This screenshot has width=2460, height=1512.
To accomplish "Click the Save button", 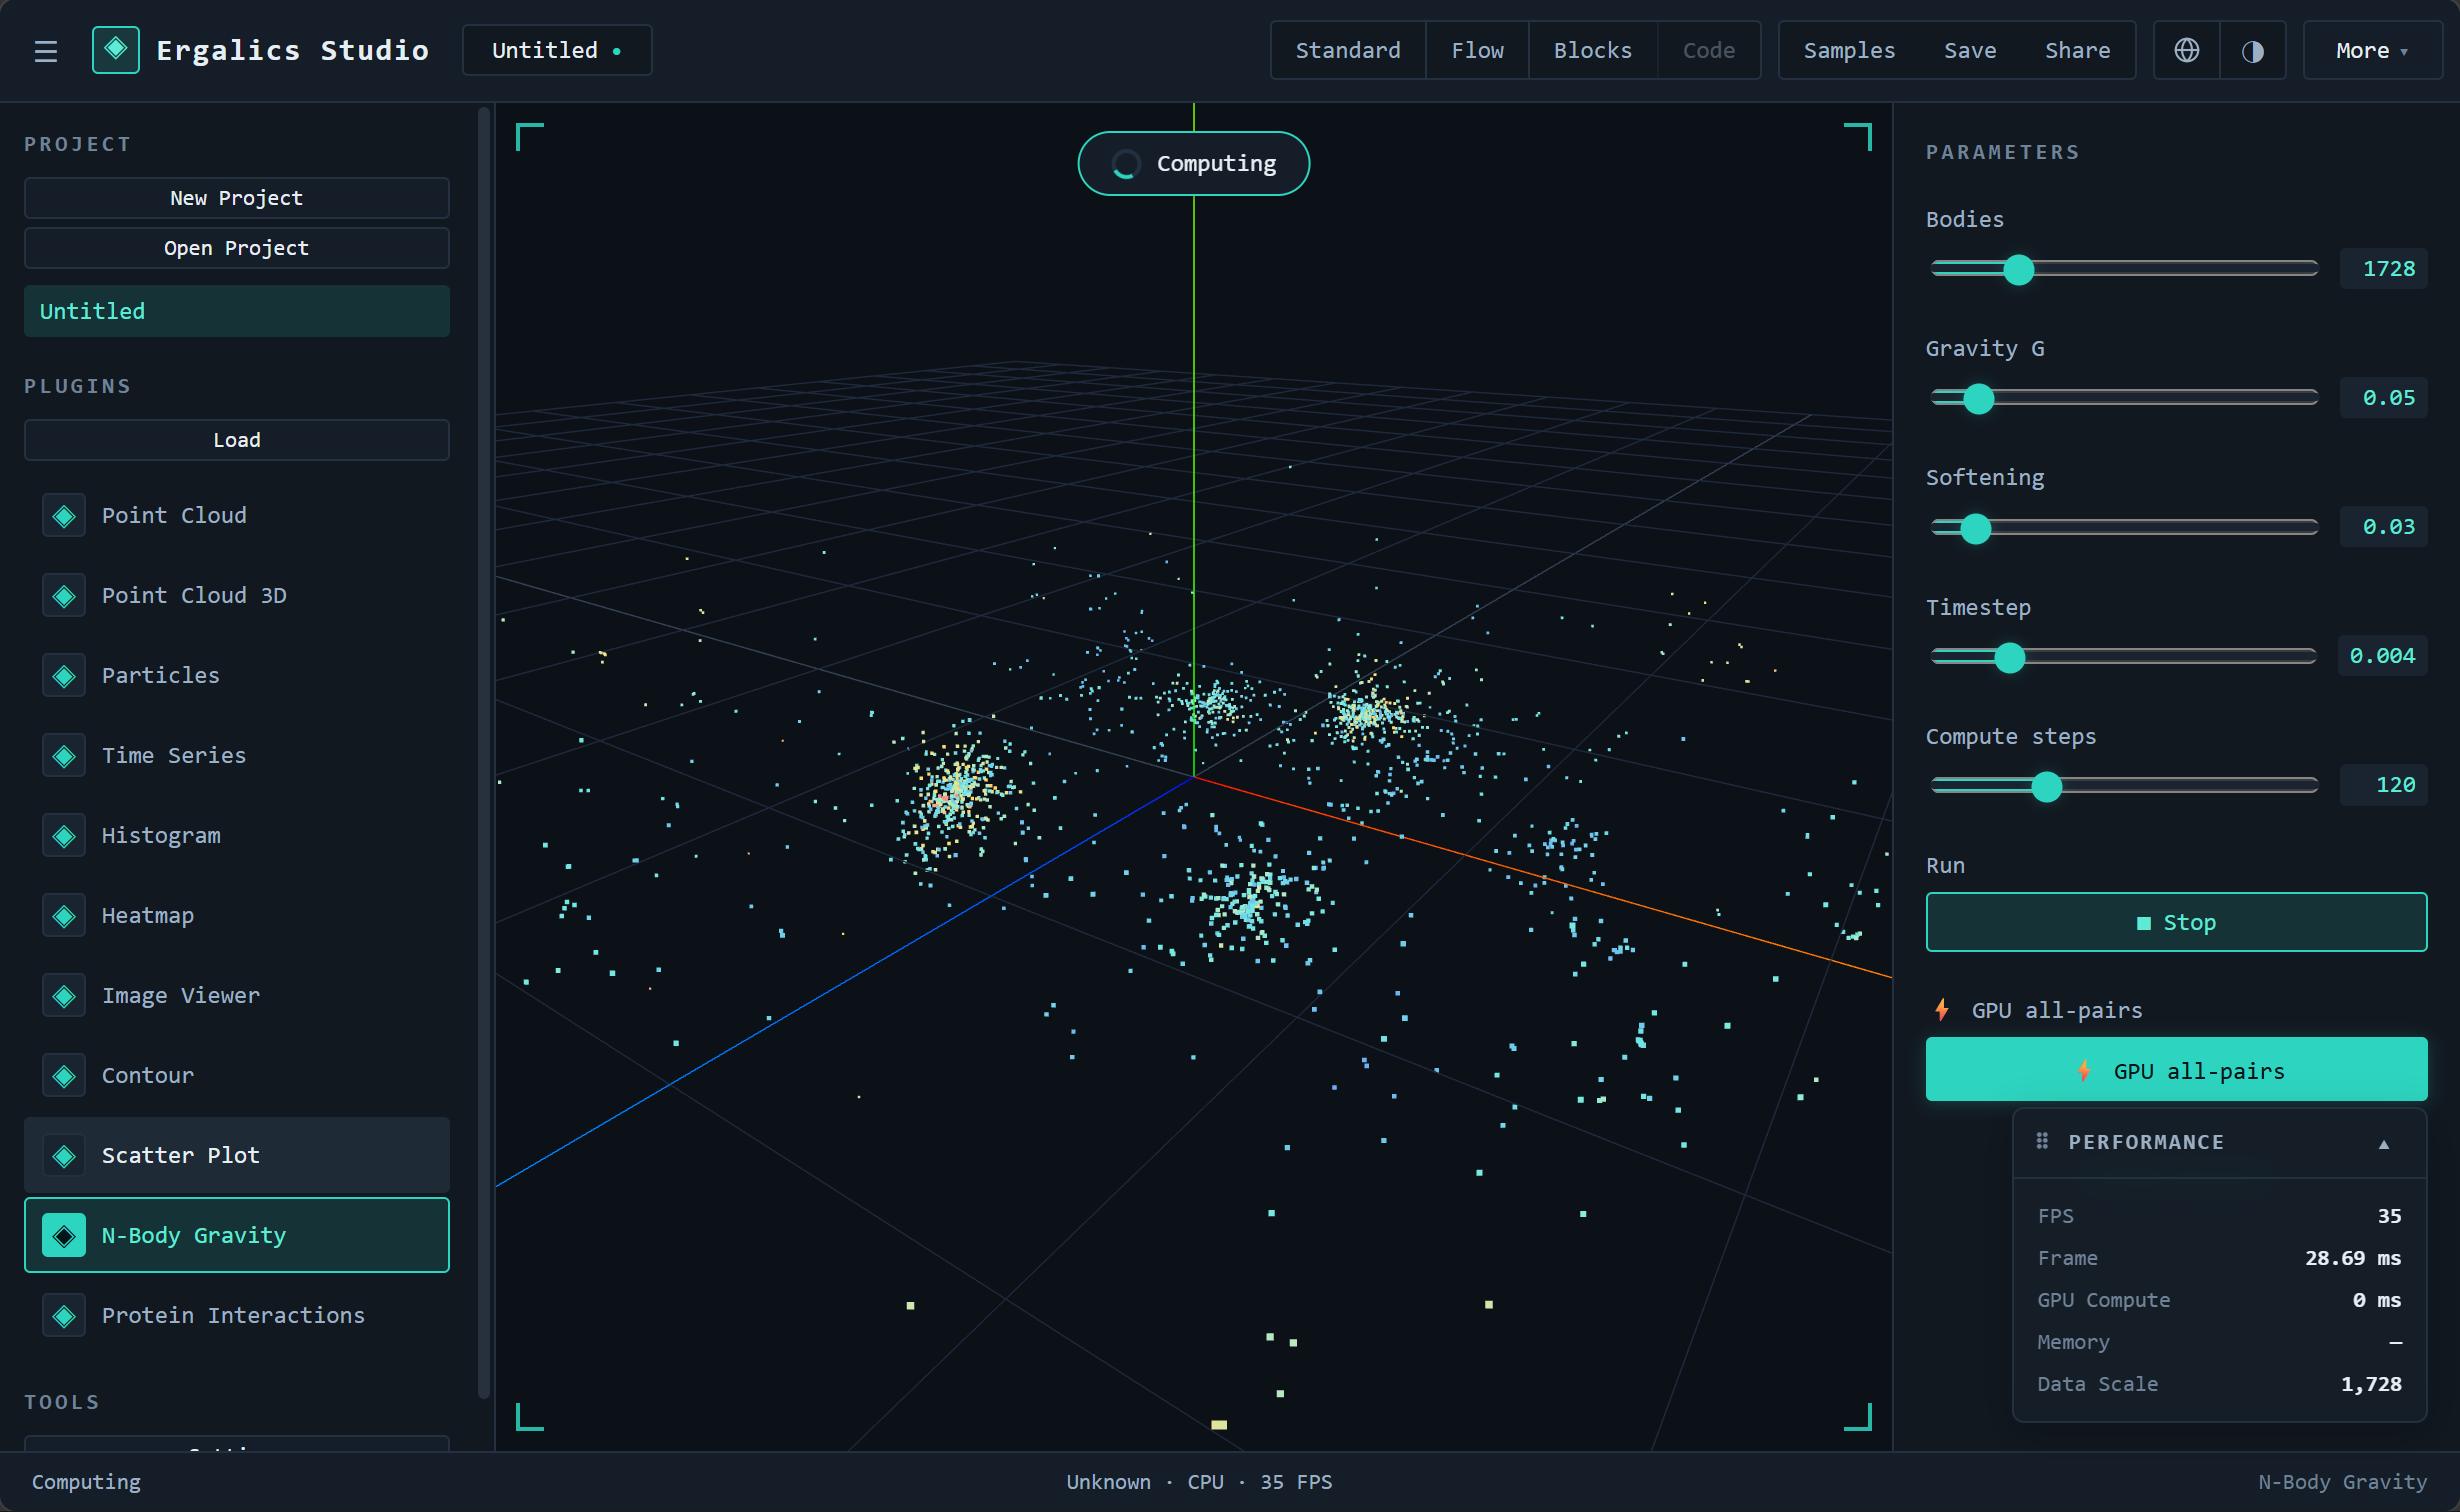I will click(x=1970, y=50).
